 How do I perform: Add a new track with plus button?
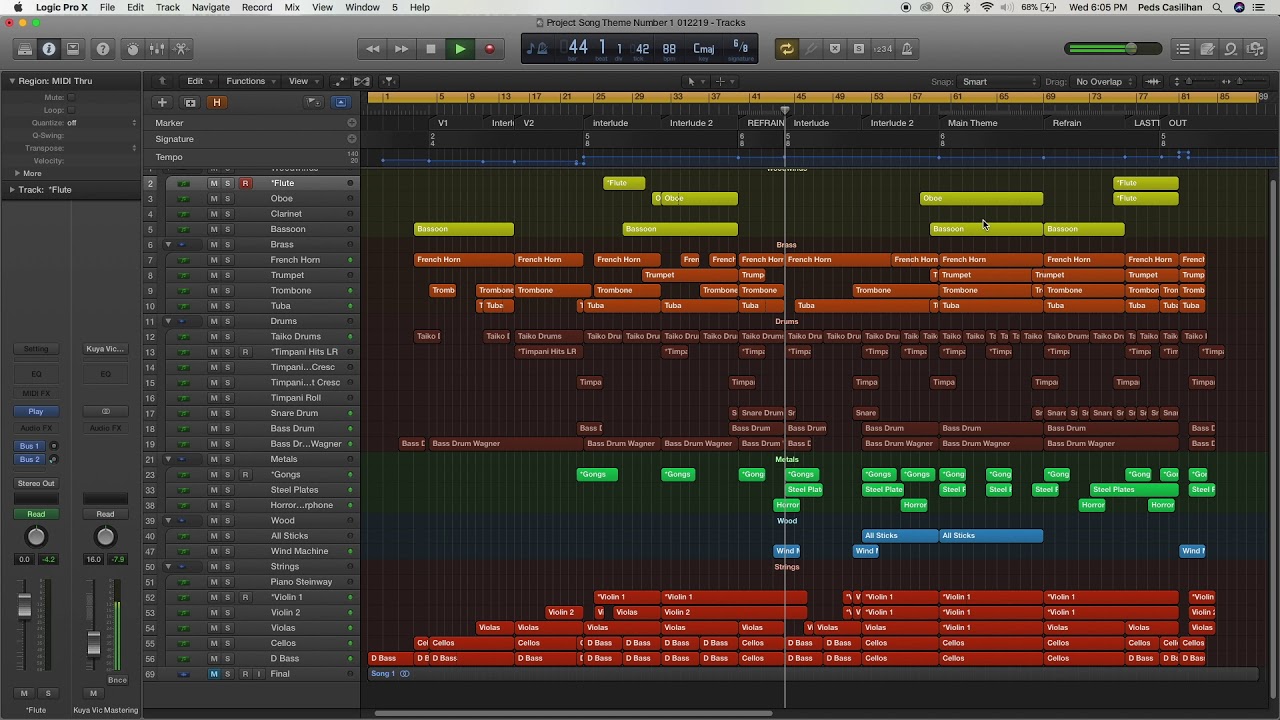click(x=162, y=102)
